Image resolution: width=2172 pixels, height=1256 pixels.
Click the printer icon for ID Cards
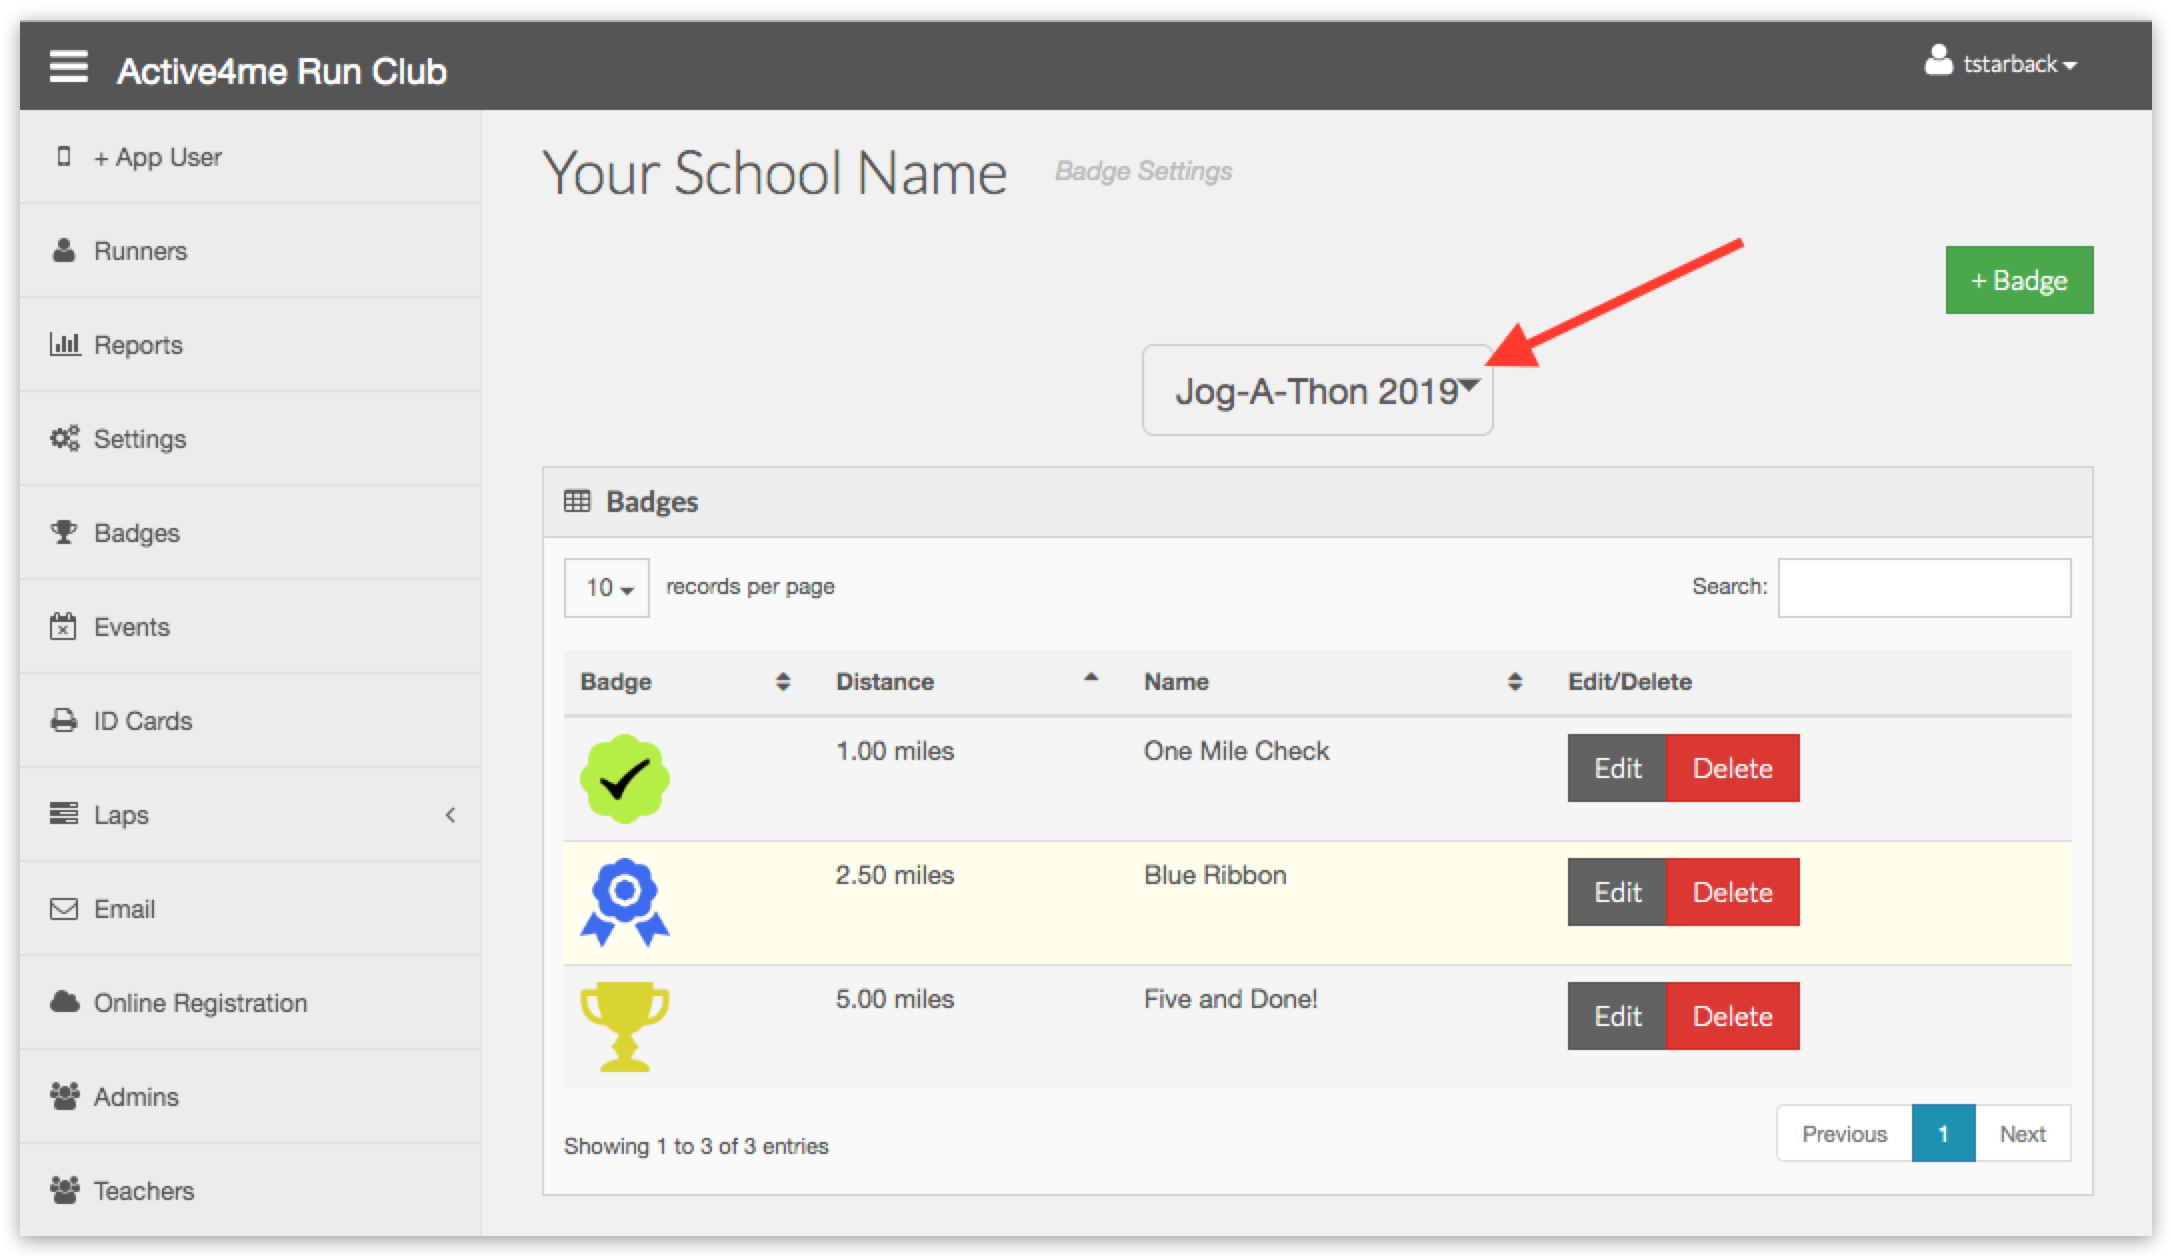coord(64,720)
